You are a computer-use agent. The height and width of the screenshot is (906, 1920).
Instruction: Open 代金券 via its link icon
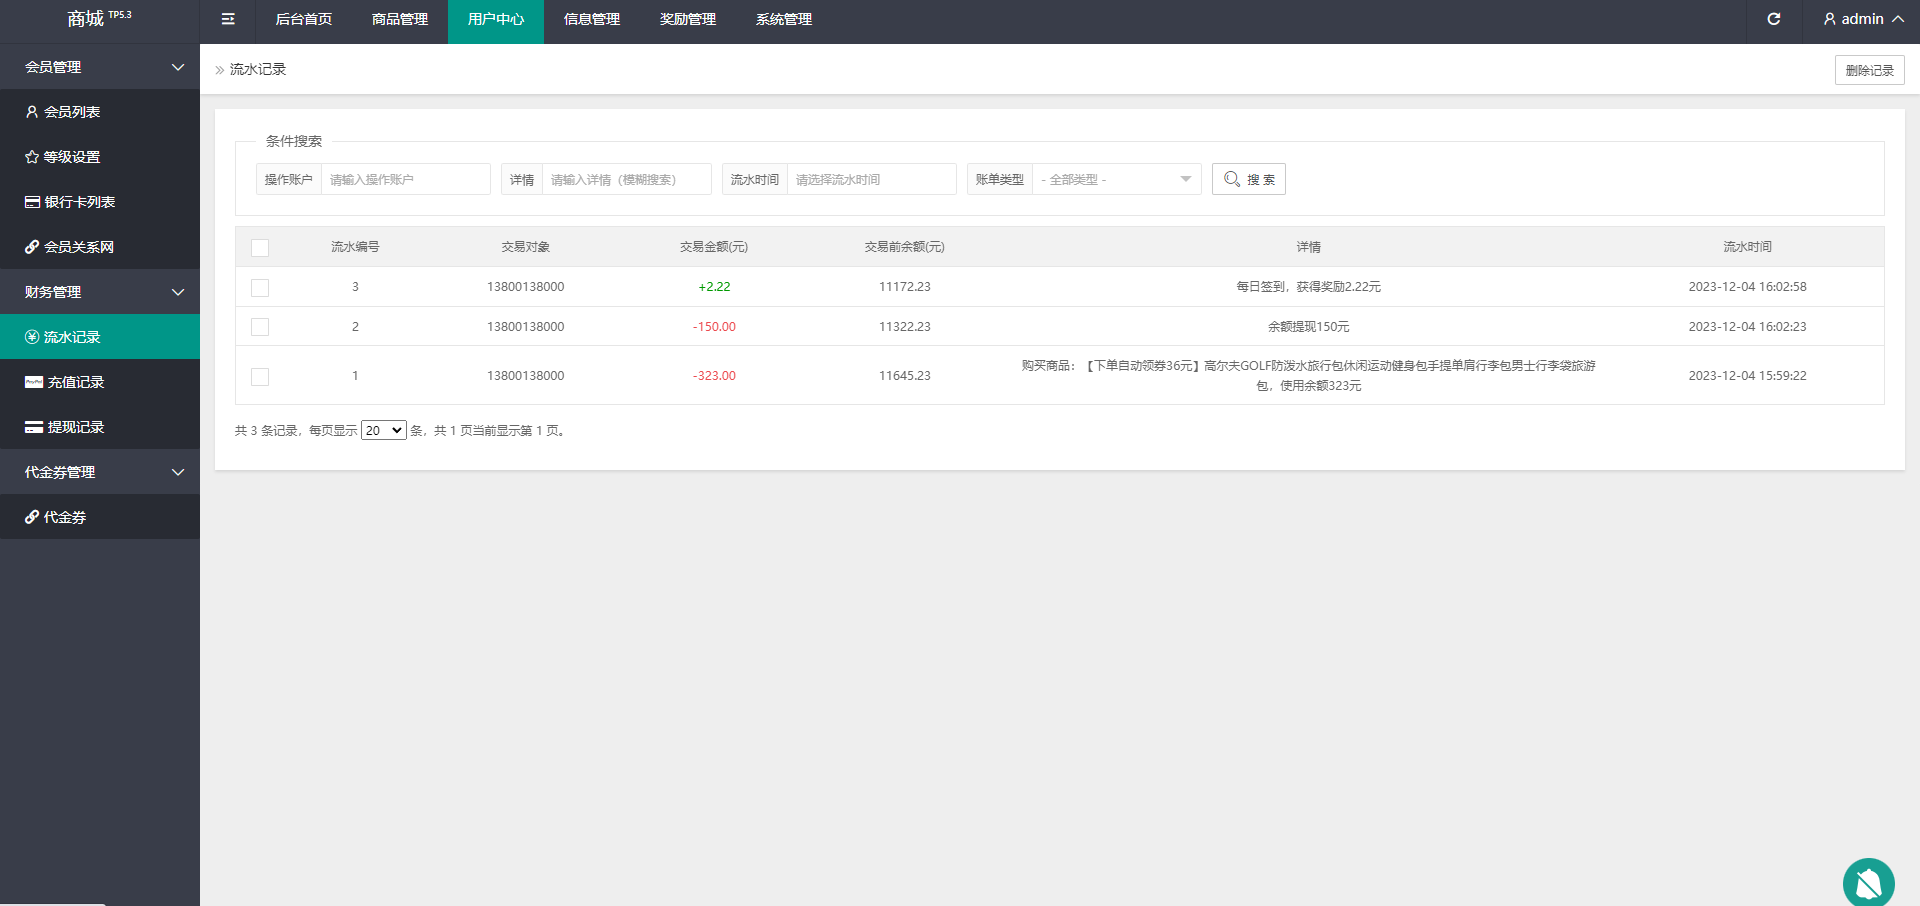point(32,517)
